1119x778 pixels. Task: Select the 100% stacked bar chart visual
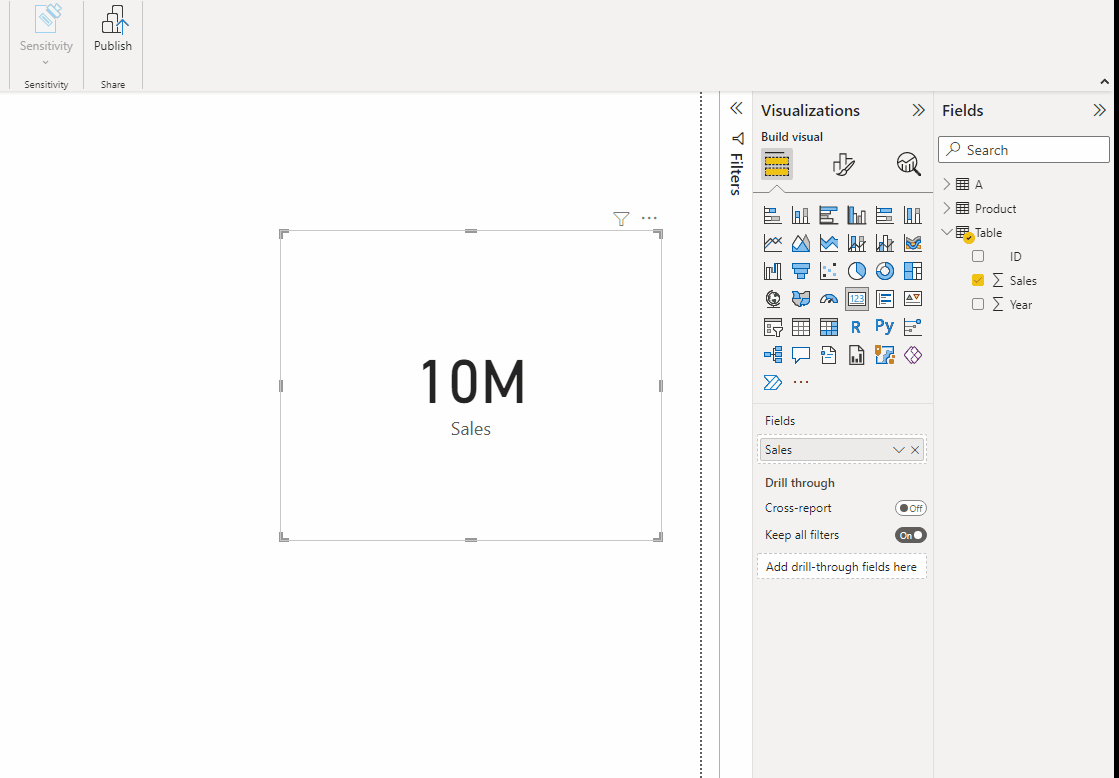click(x=884, y=215)
